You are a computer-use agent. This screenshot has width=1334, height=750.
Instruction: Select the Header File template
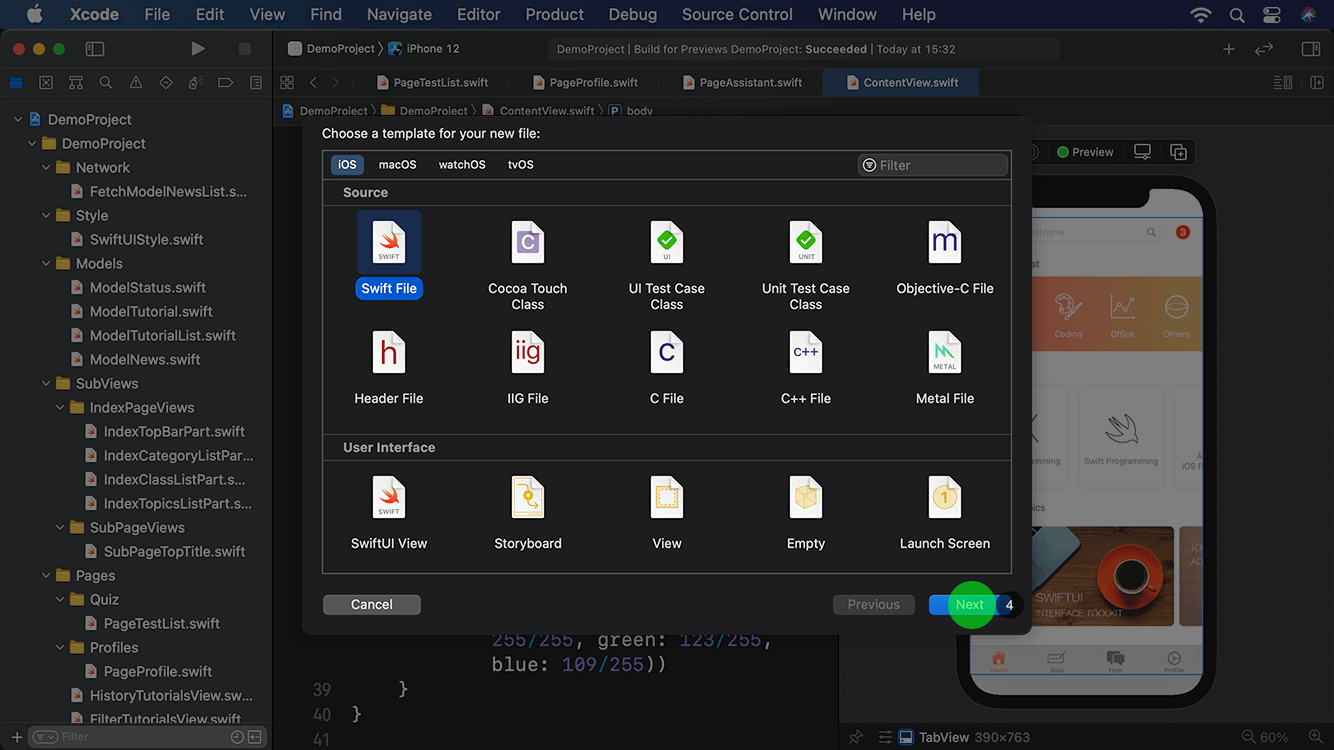click(x=389, y=368)
